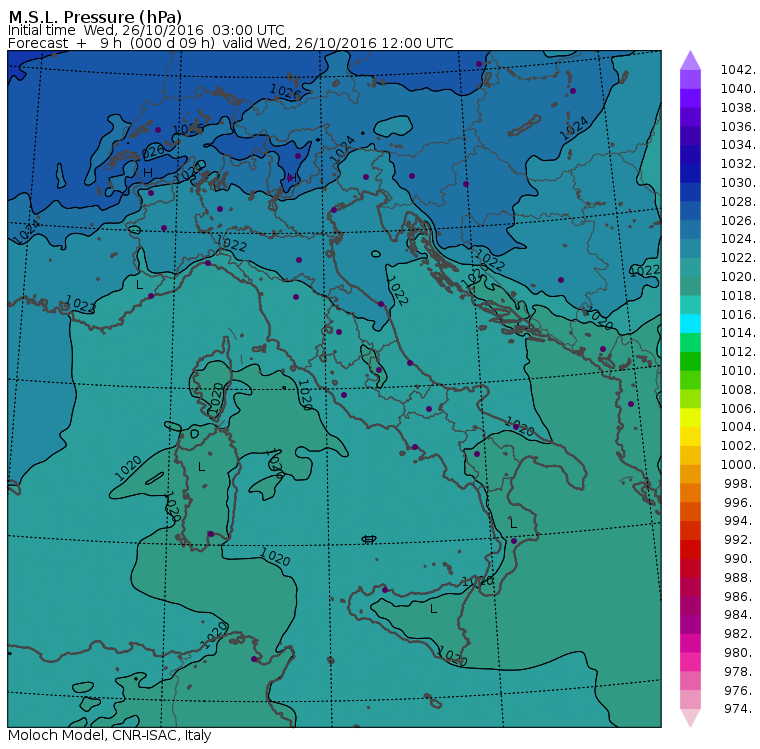The height and width of the screenshot is (749, 760).
Task: Click the '1008.' legend label
Action: pos(738,390)
